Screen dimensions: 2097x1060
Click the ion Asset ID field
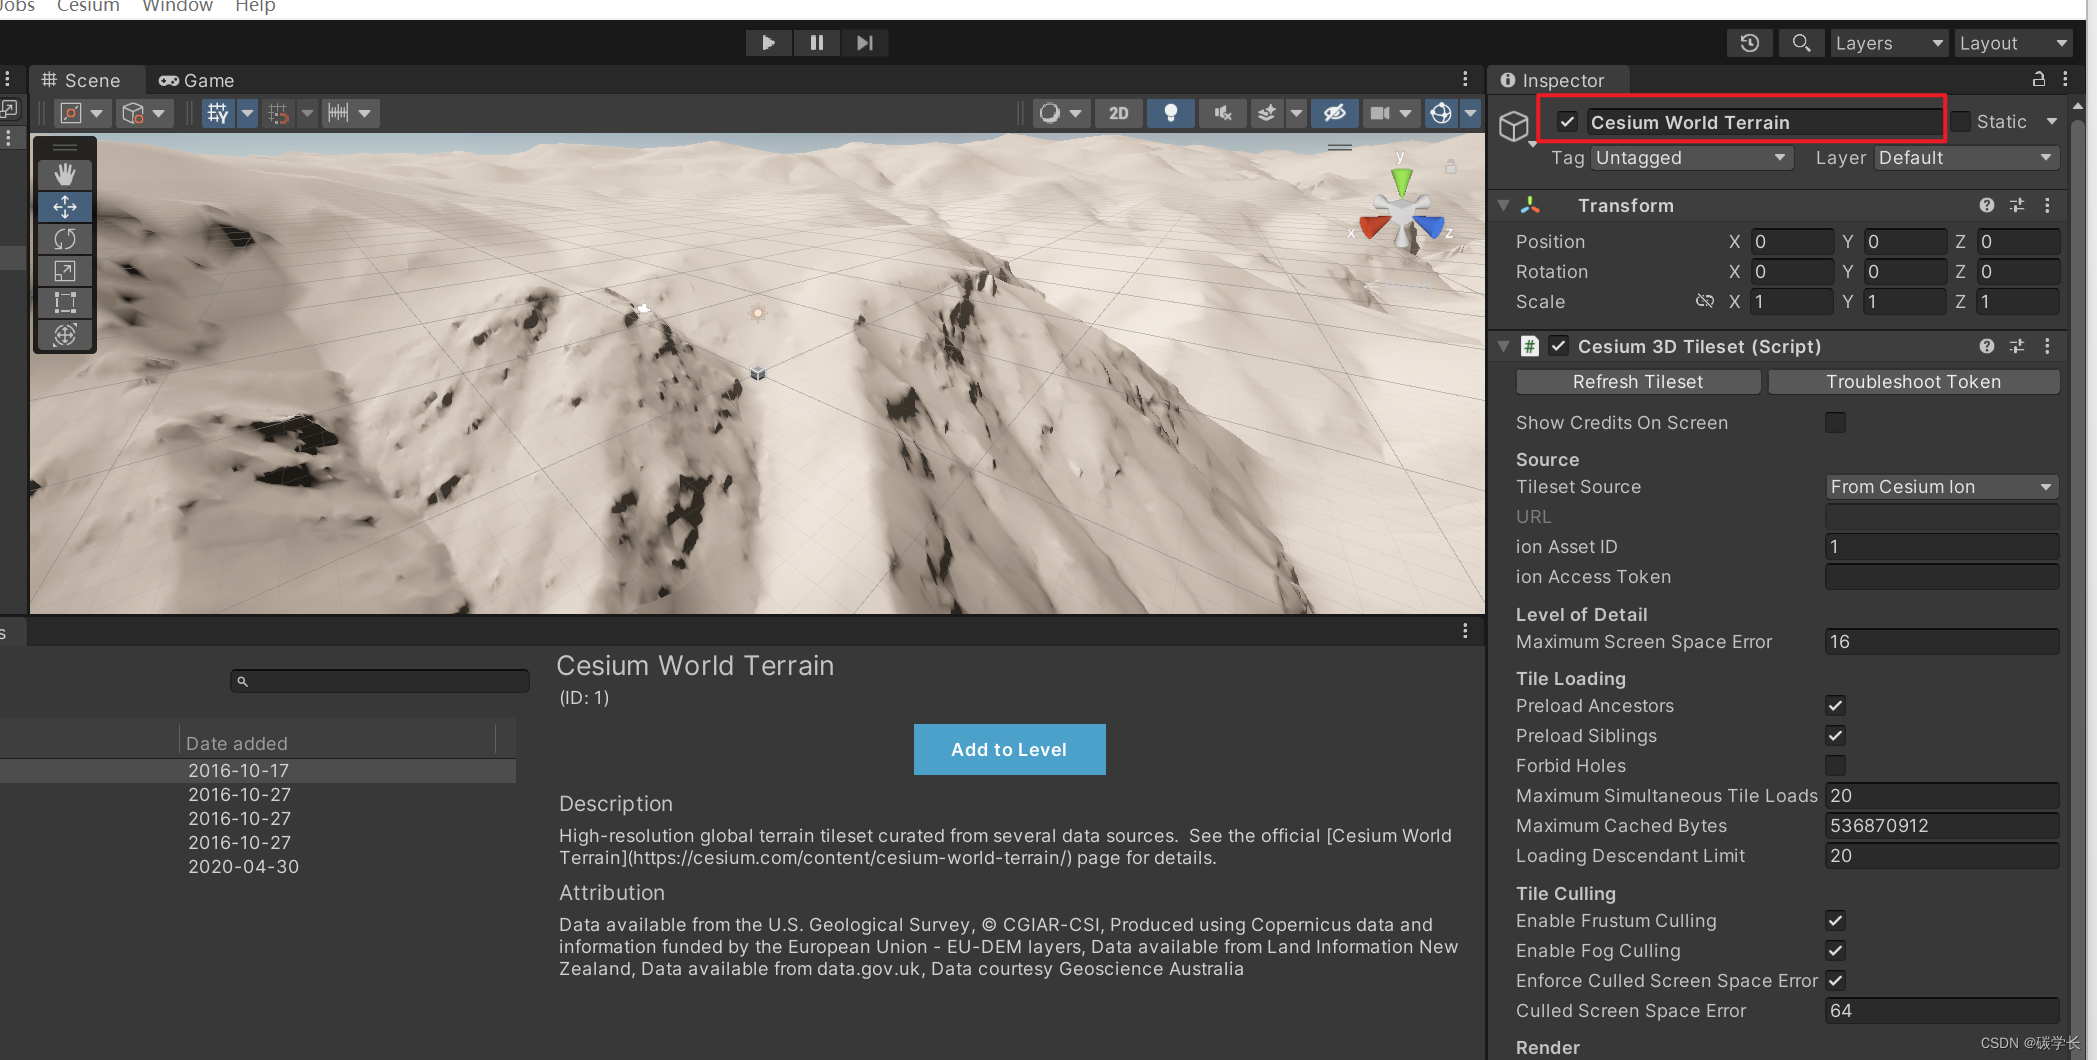(1941, 546)
